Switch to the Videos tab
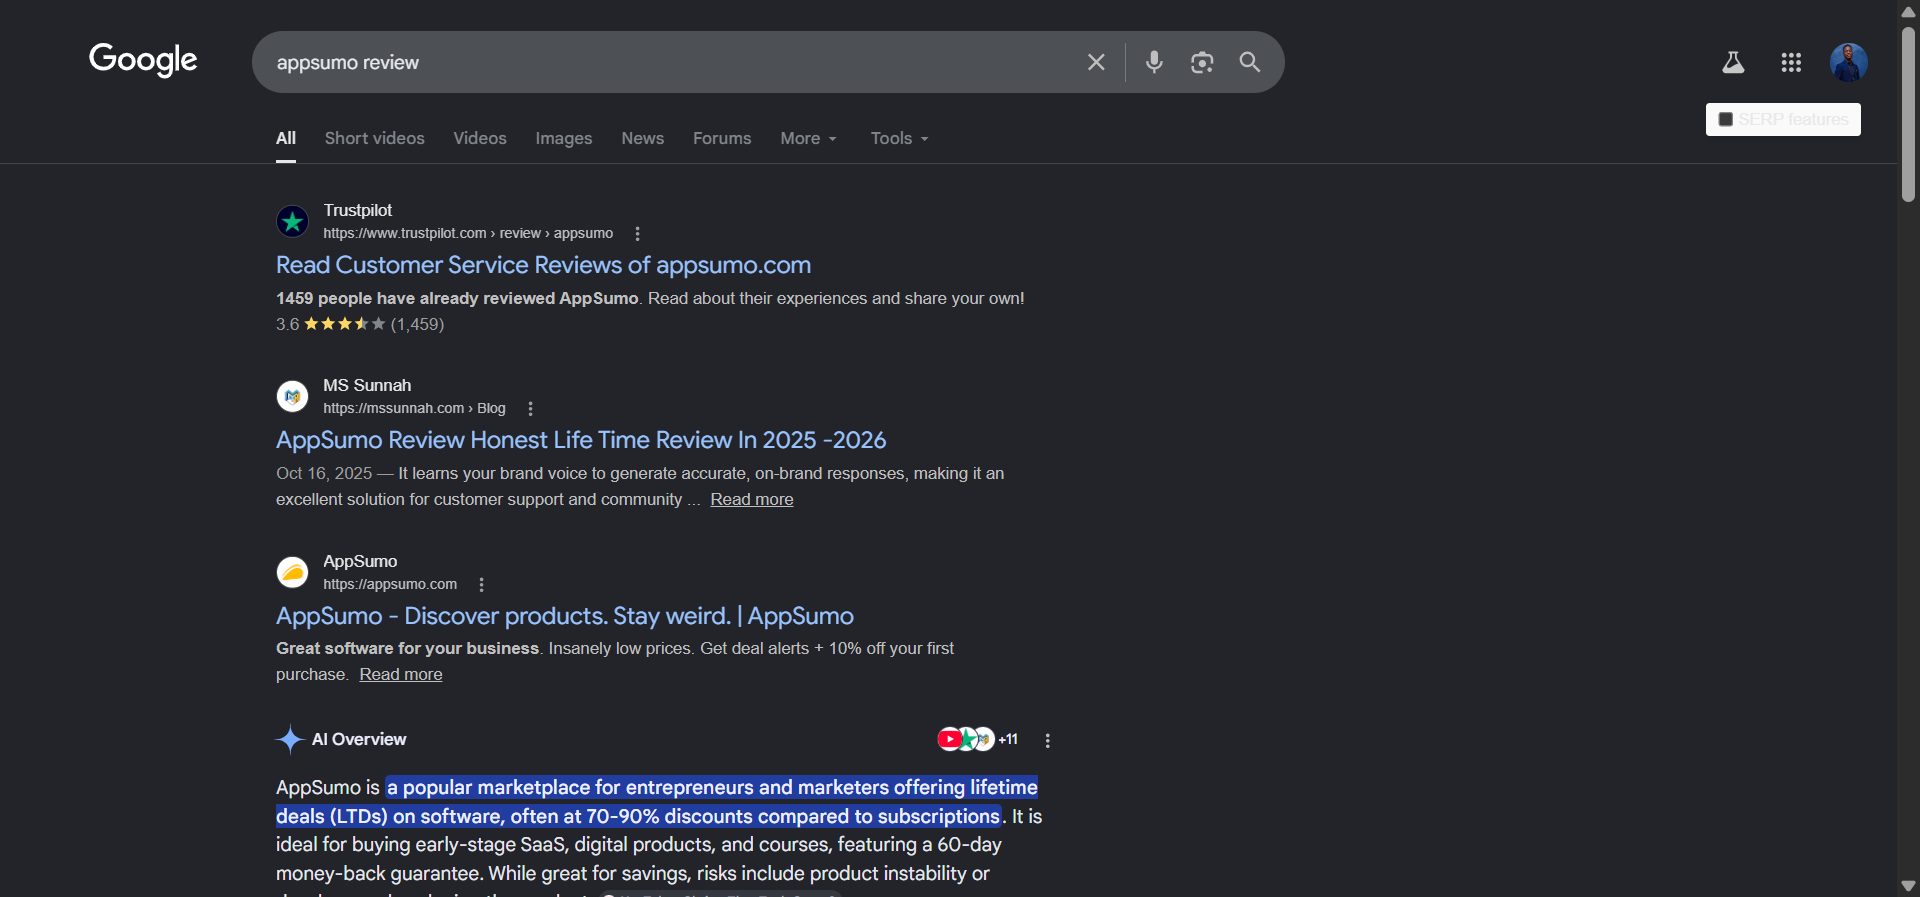Screen dimensions: 1920x897 [x=480, y=138]
